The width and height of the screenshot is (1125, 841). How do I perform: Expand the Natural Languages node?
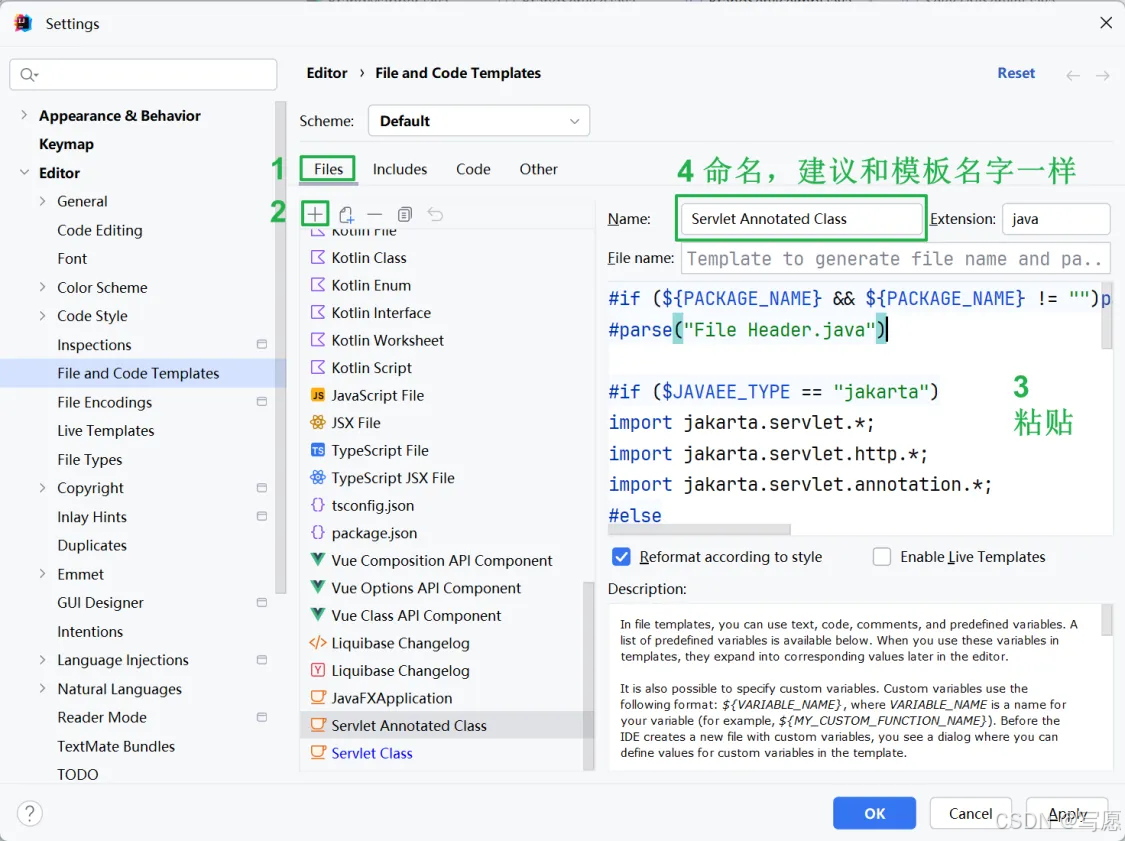pos(42,688)
